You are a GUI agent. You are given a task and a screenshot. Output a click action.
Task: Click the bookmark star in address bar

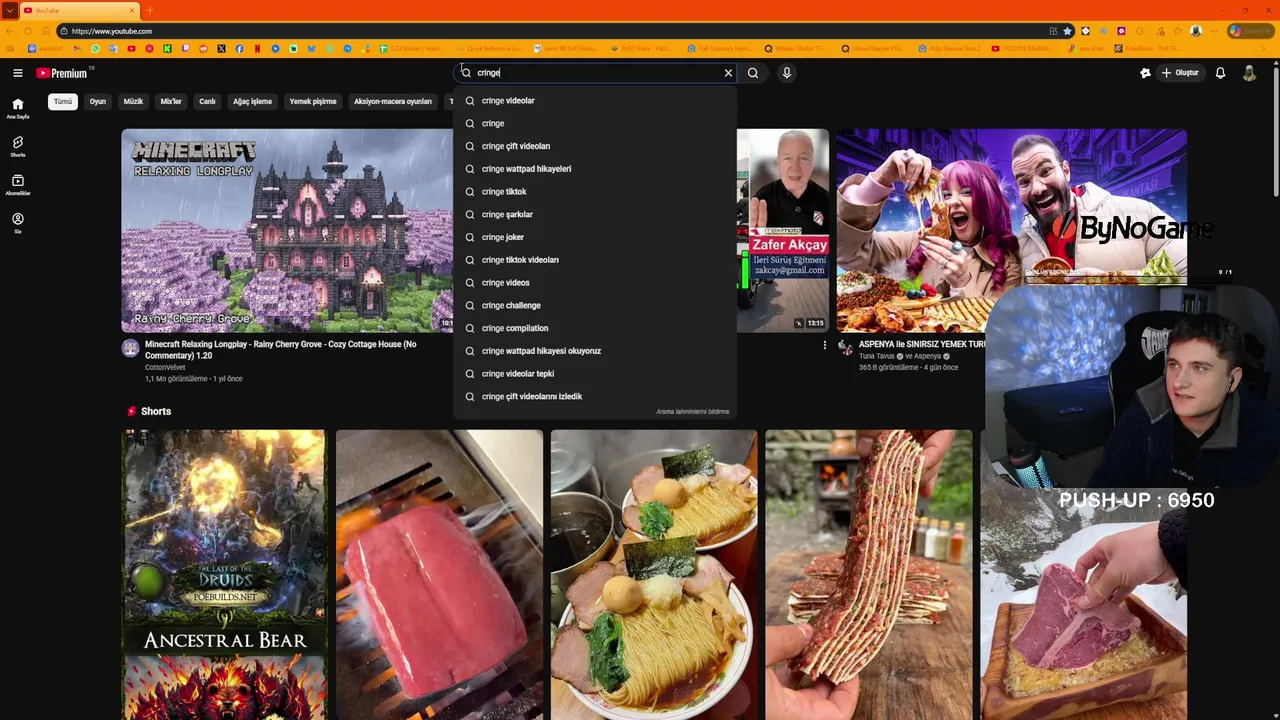coord(1067,31)
